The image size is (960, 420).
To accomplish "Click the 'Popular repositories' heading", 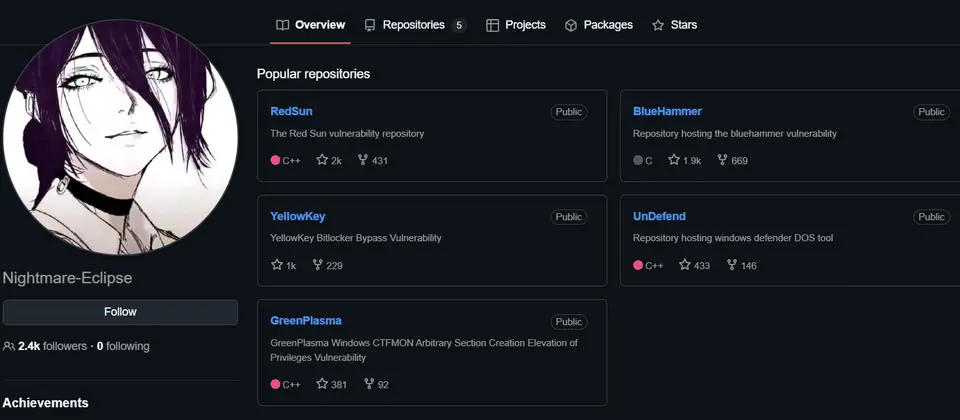I will pyautogui.click(x=313, y=74).
